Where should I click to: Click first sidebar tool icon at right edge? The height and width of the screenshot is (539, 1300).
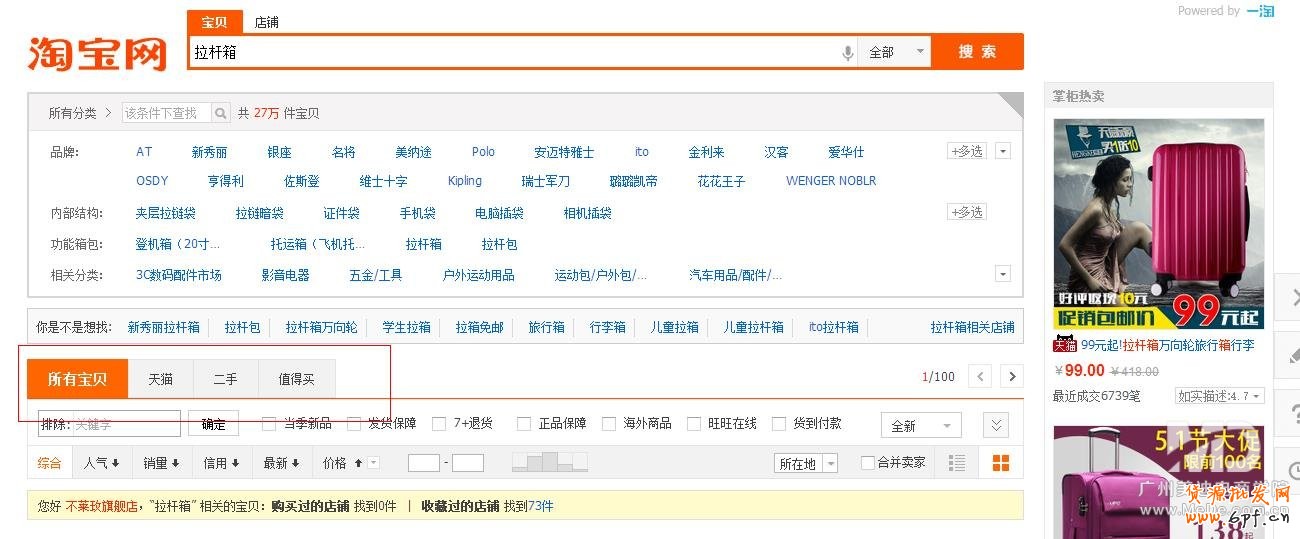(x=1288, y=298)
